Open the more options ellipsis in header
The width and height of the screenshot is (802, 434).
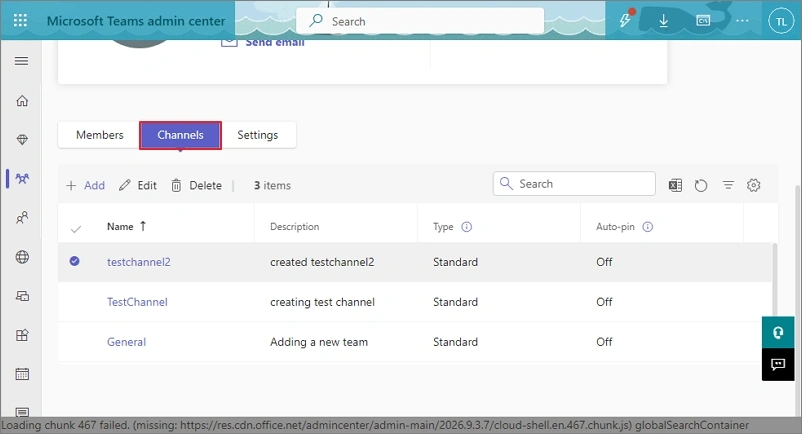tap(742, 21)
